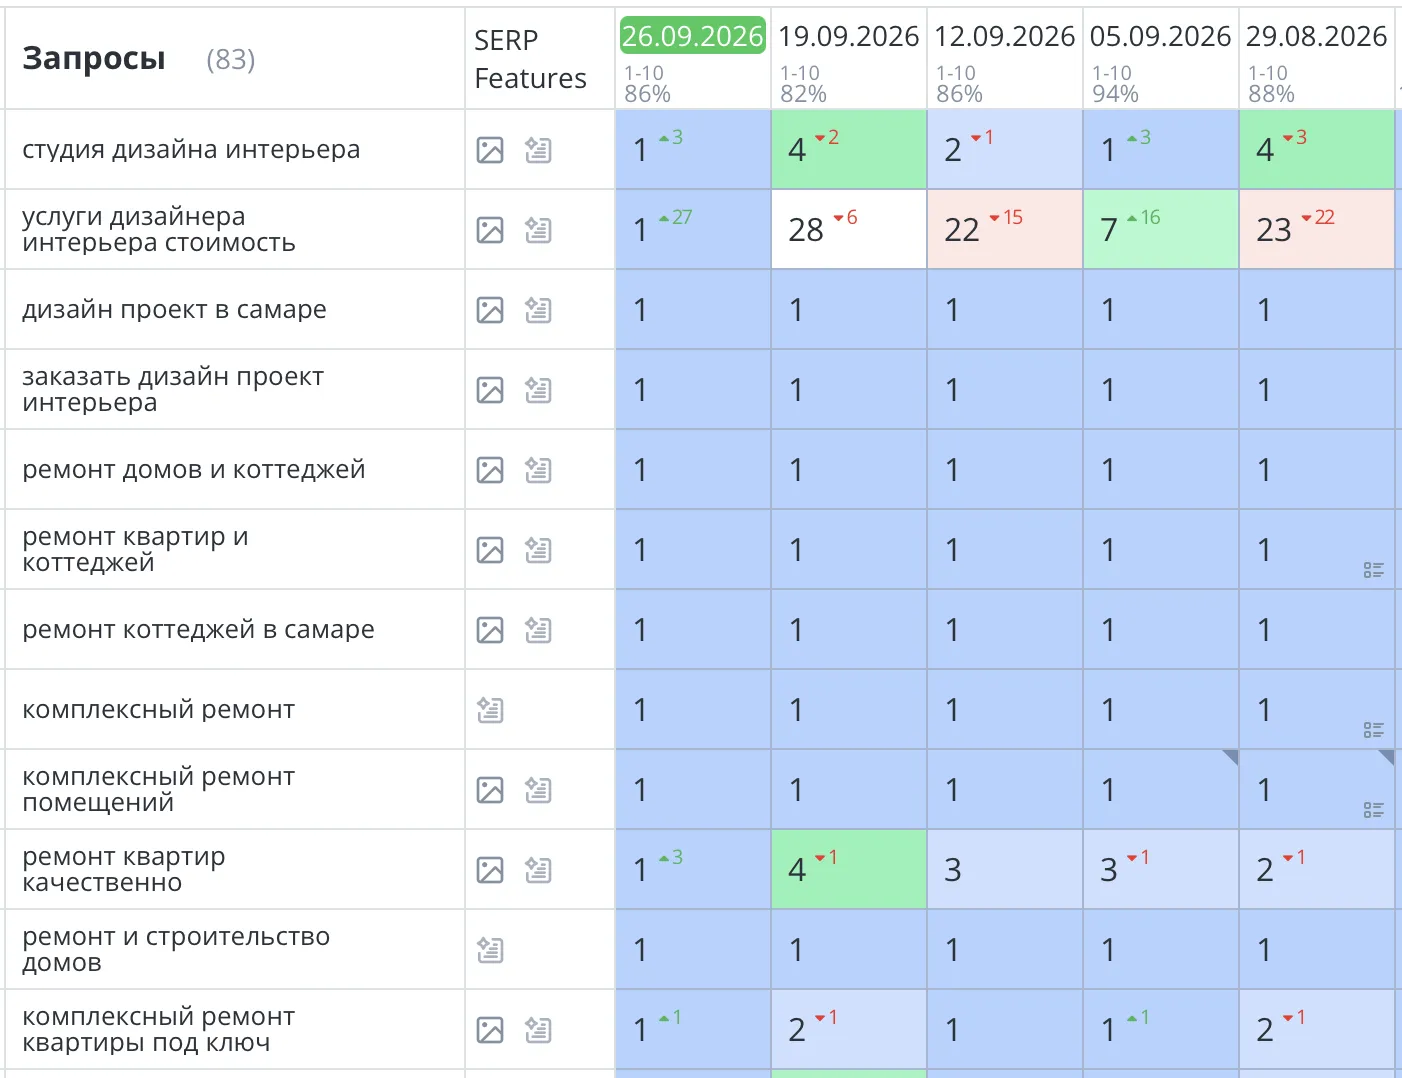Click the query 'услуги дизайнера интерьера стоимость'
Image resolution: width=1402 pixels, height=1078 pixels.
[159, 230]
